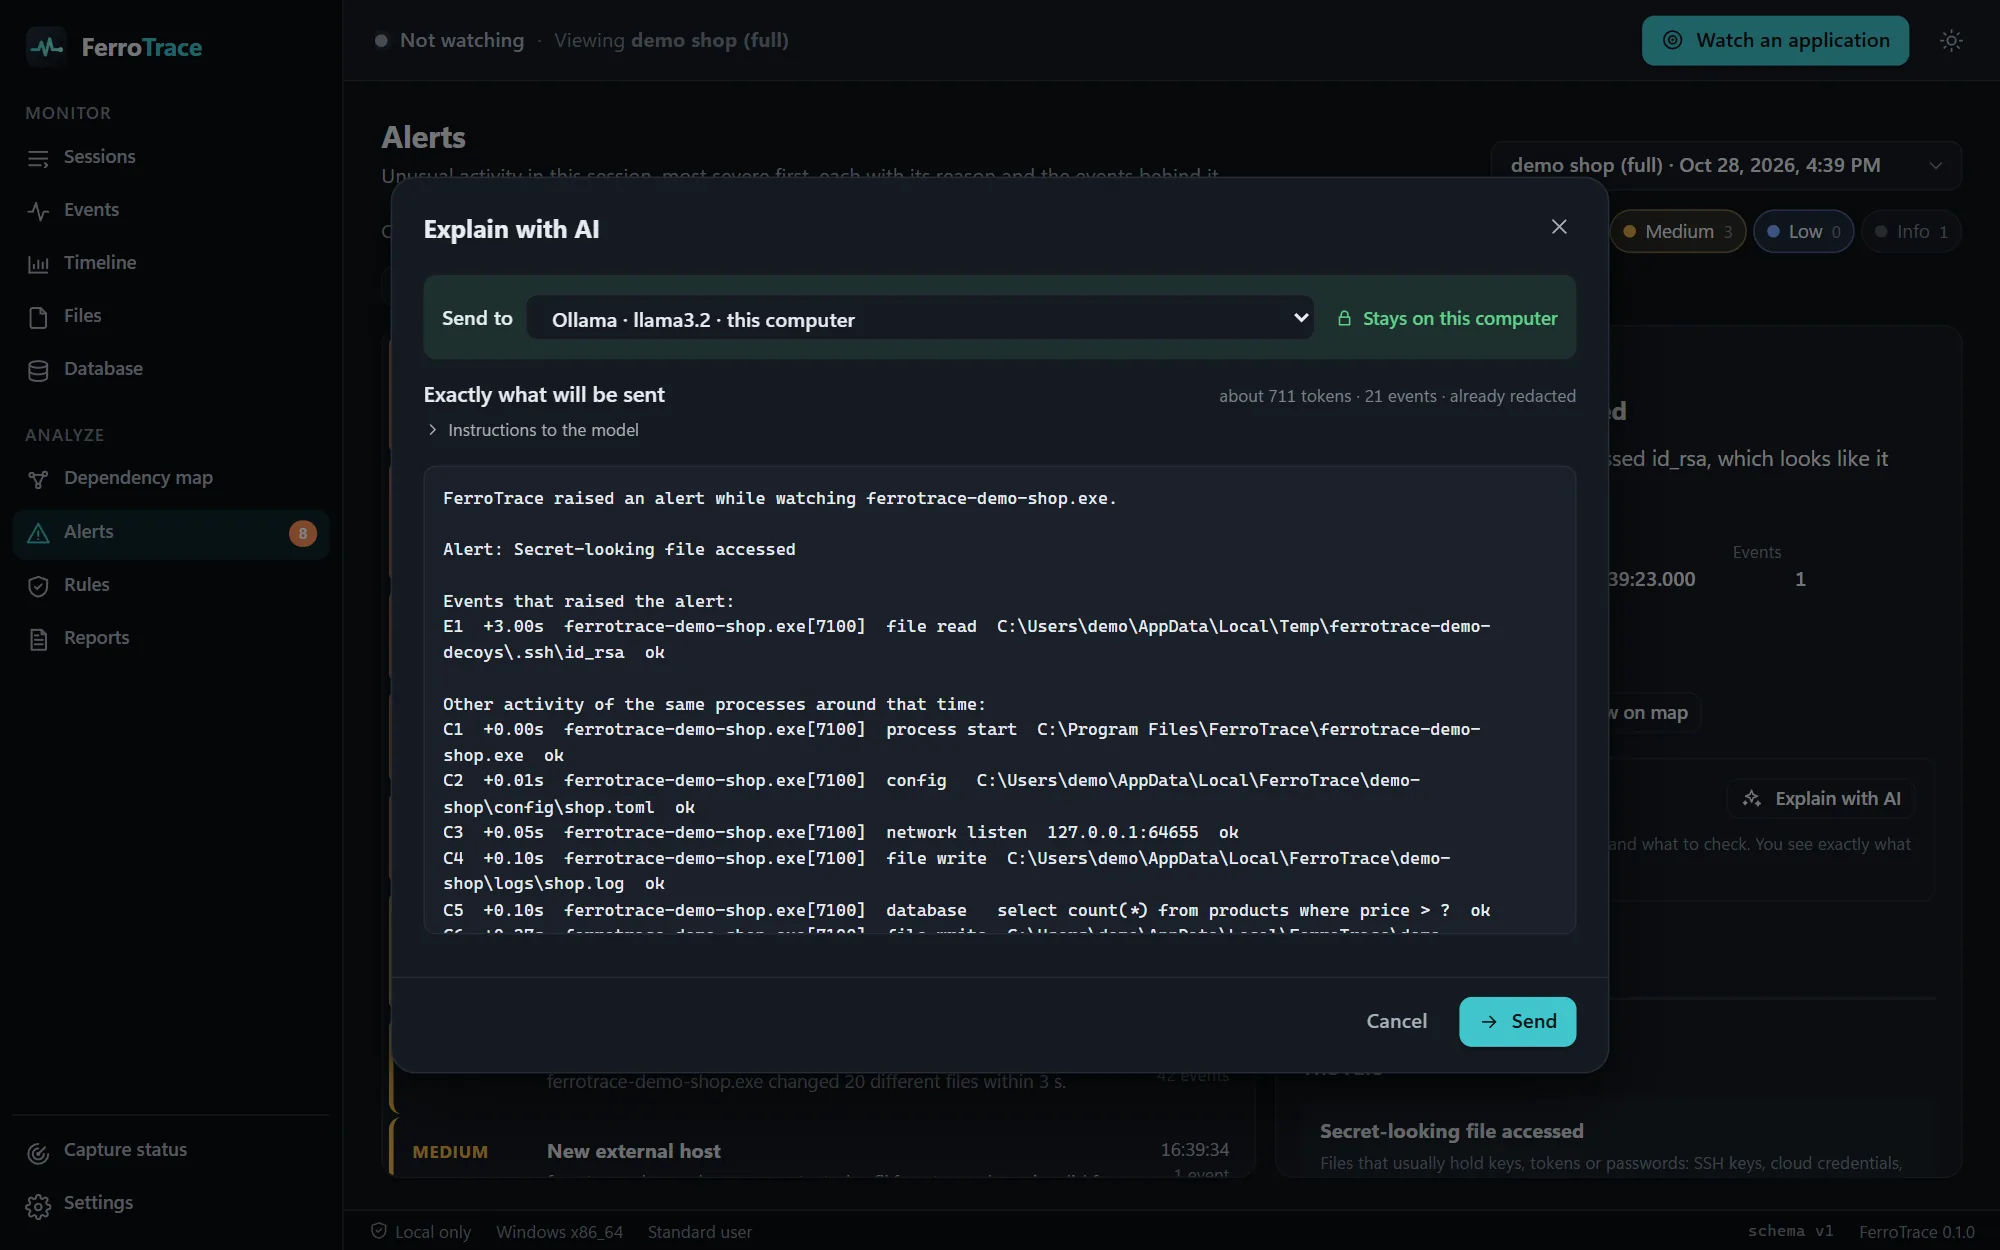Click the Standard user status entry

[699, 1232]
